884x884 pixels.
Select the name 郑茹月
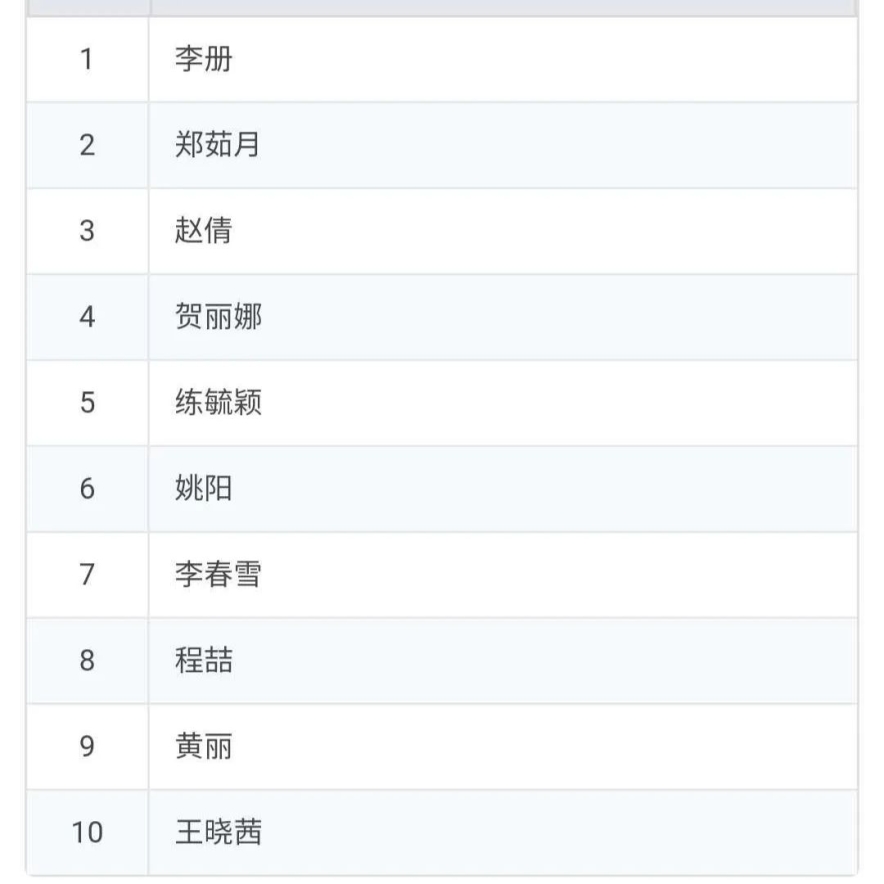pyautogui.click(x=218, y=145)
